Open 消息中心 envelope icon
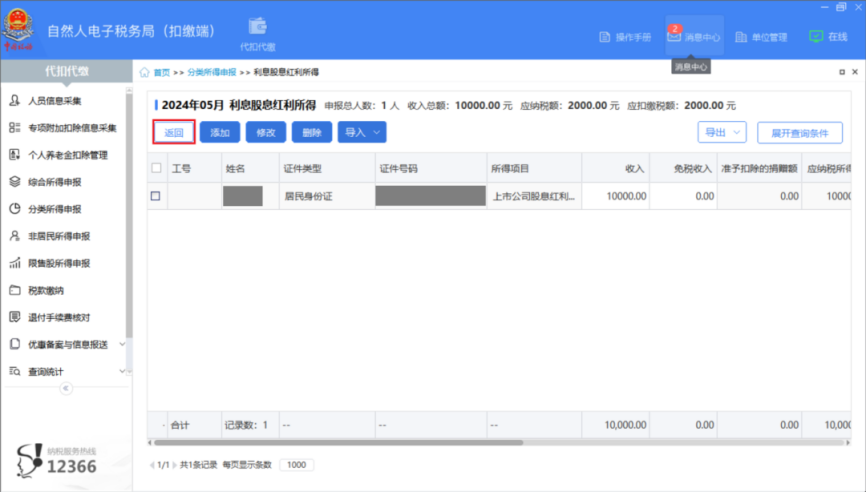This screenshot has width=866, height=492. pyautogui.click(x=675, y=37)
